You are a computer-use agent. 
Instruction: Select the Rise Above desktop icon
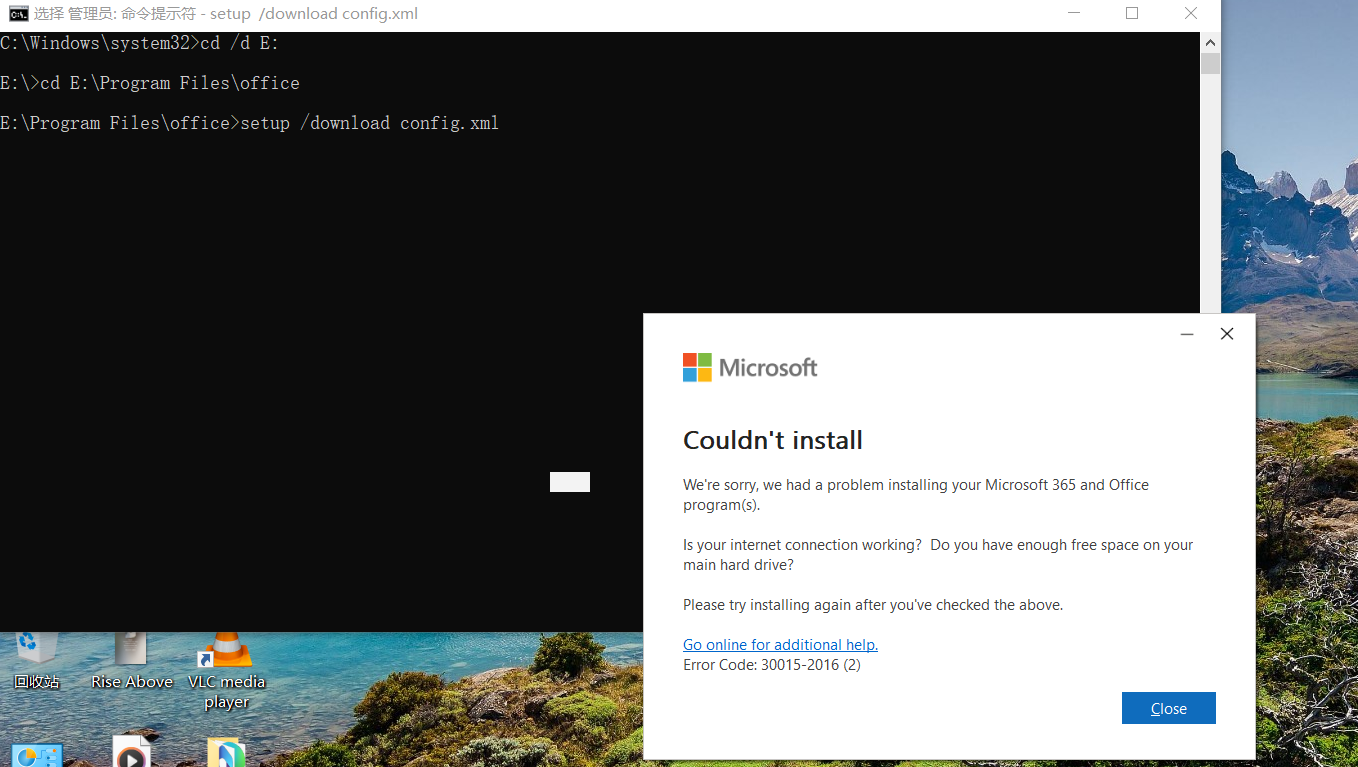(132, 660)
